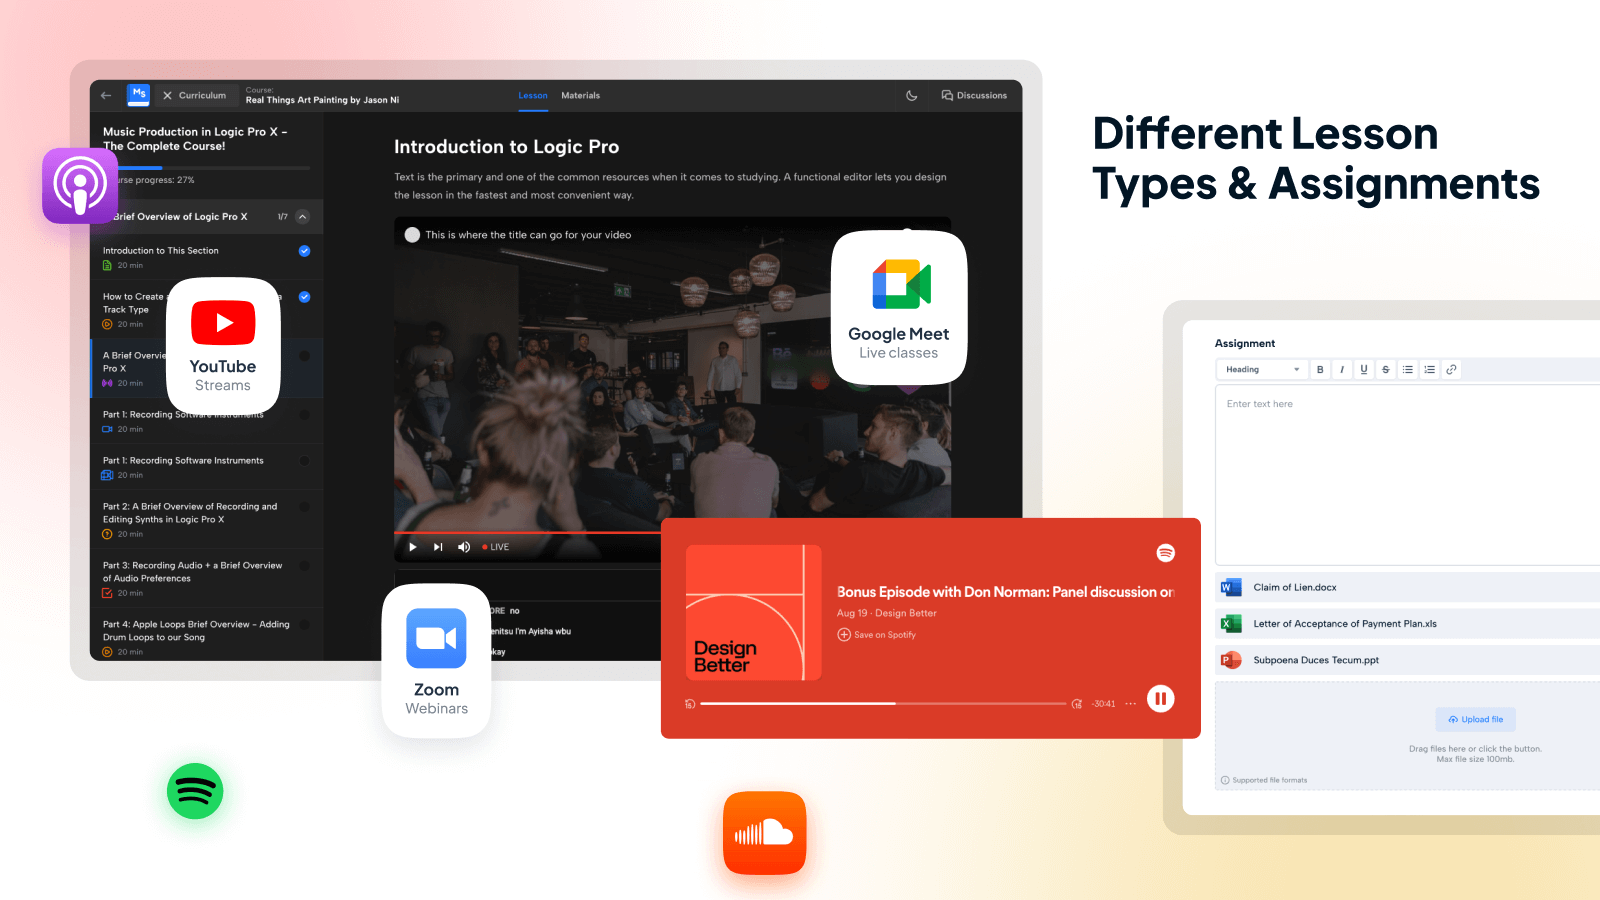Close the Curriculum panel with the X

click(x=168, y=96)
